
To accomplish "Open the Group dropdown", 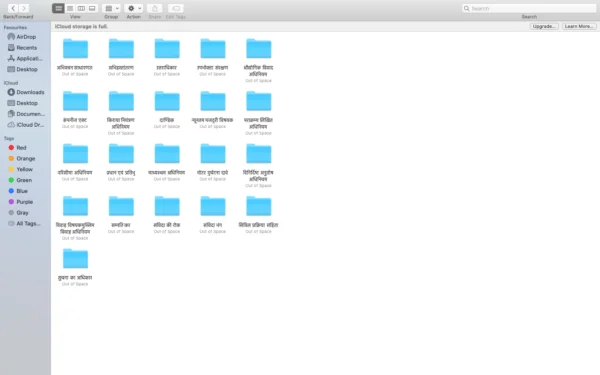I will pos(111,8).
